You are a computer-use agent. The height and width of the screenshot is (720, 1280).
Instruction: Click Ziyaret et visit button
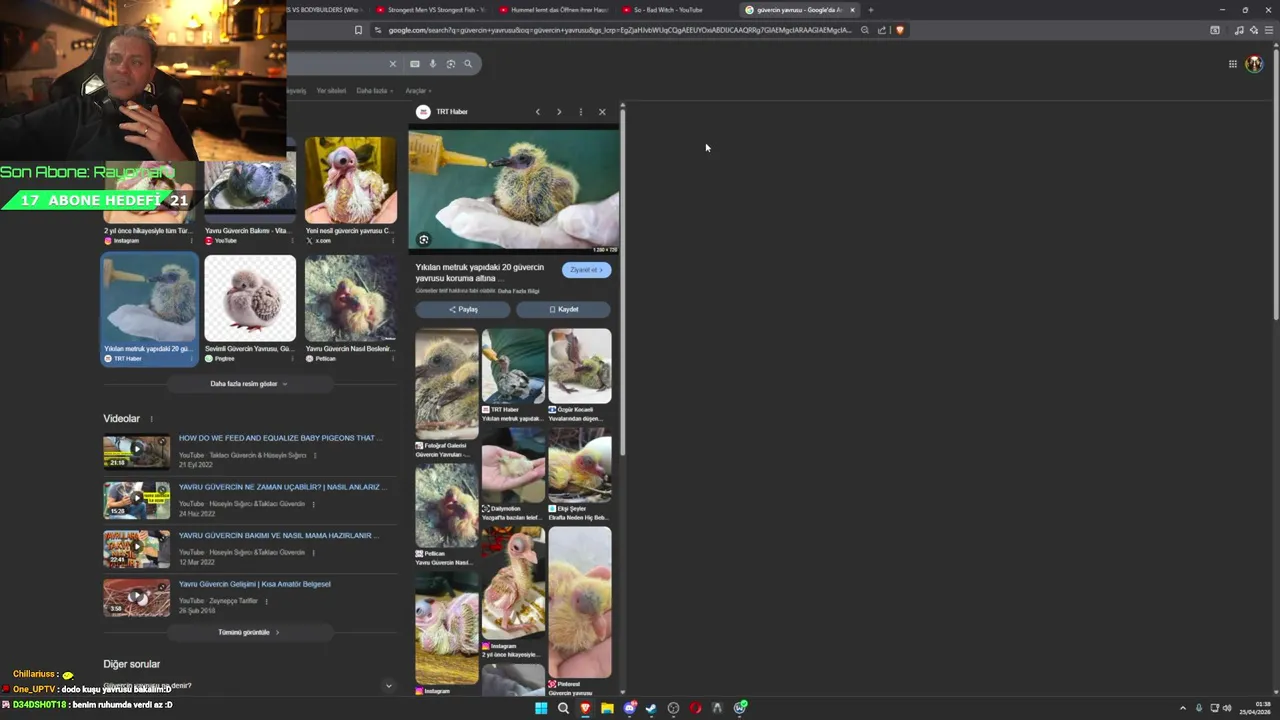pyautogui.click(x=586, y=270)
